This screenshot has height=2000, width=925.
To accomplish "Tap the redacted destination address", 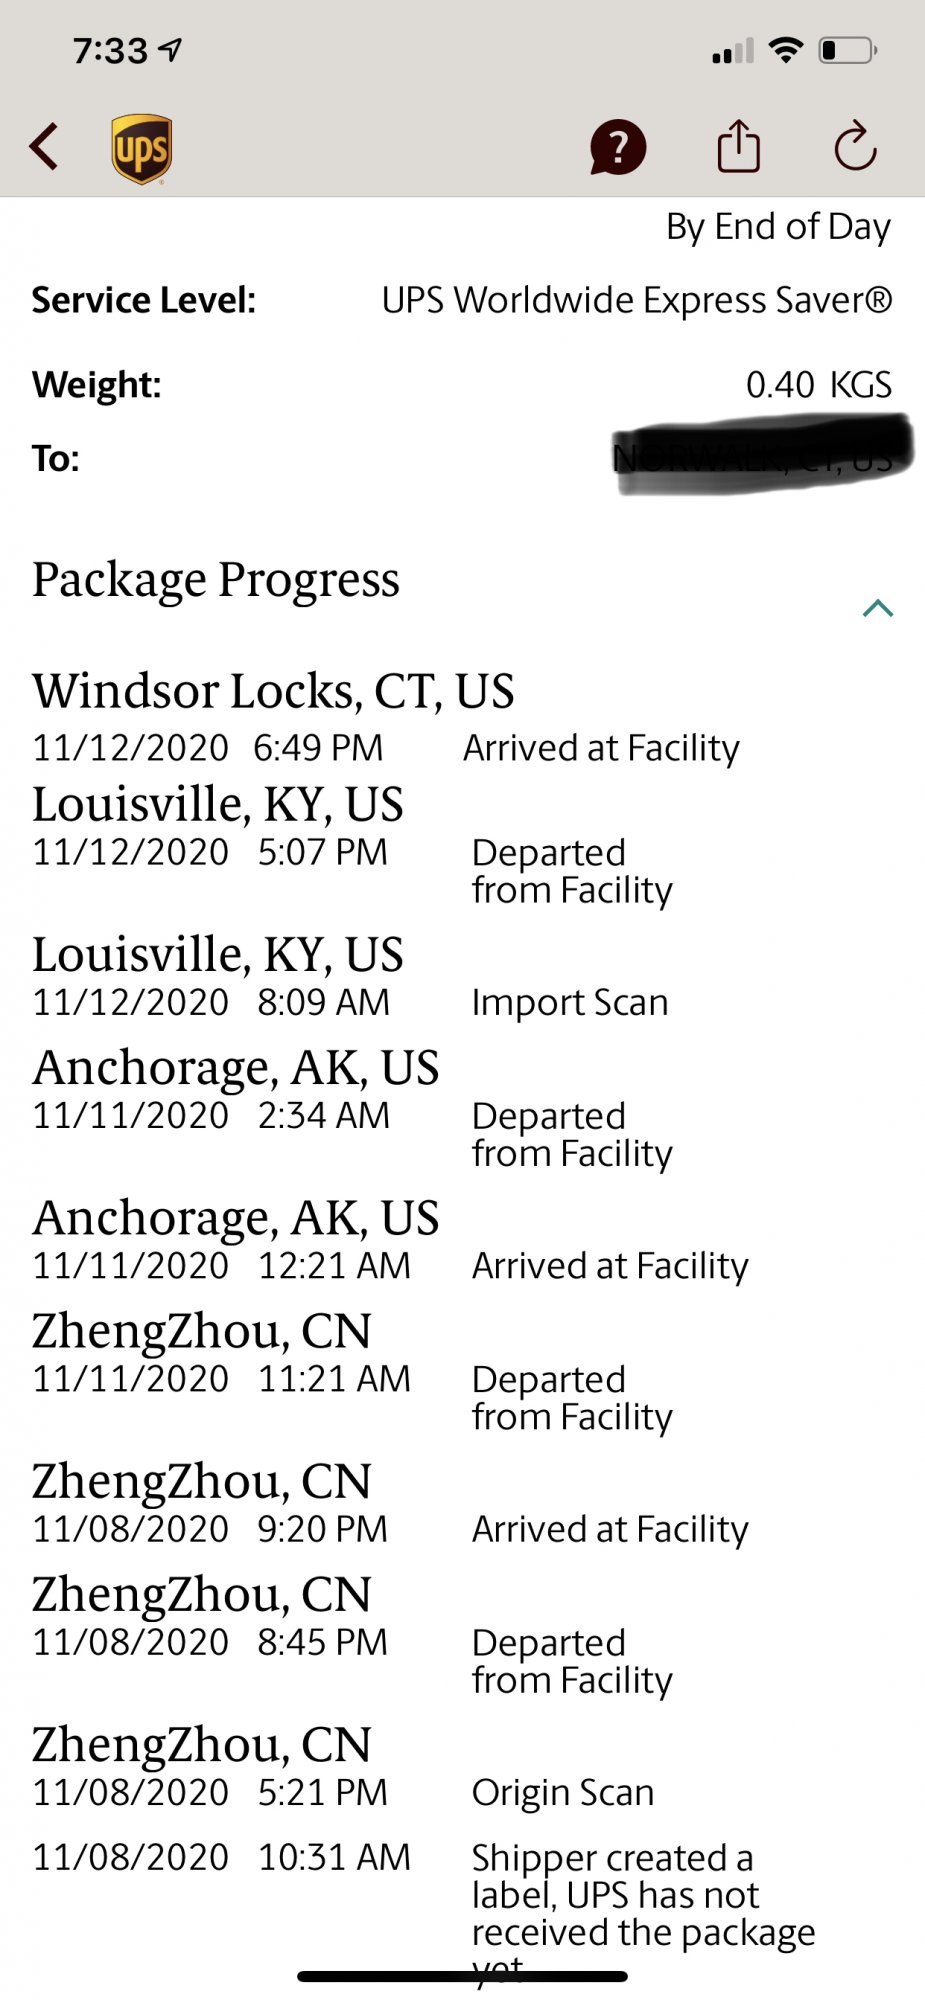I will pos(760,457).
